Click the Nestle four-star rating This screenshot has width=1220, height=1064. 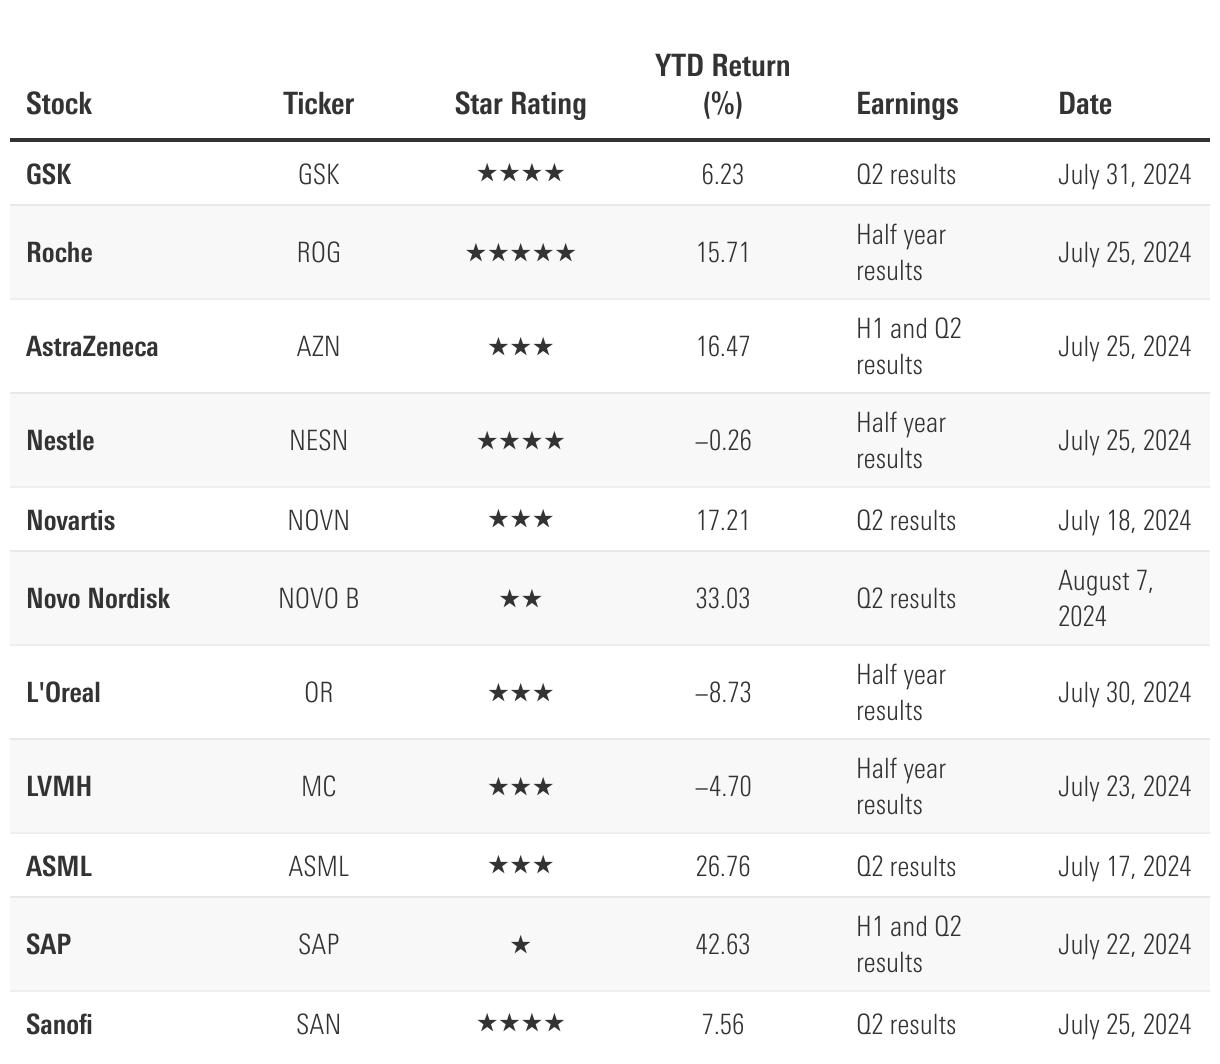click(x=521, y=441)
